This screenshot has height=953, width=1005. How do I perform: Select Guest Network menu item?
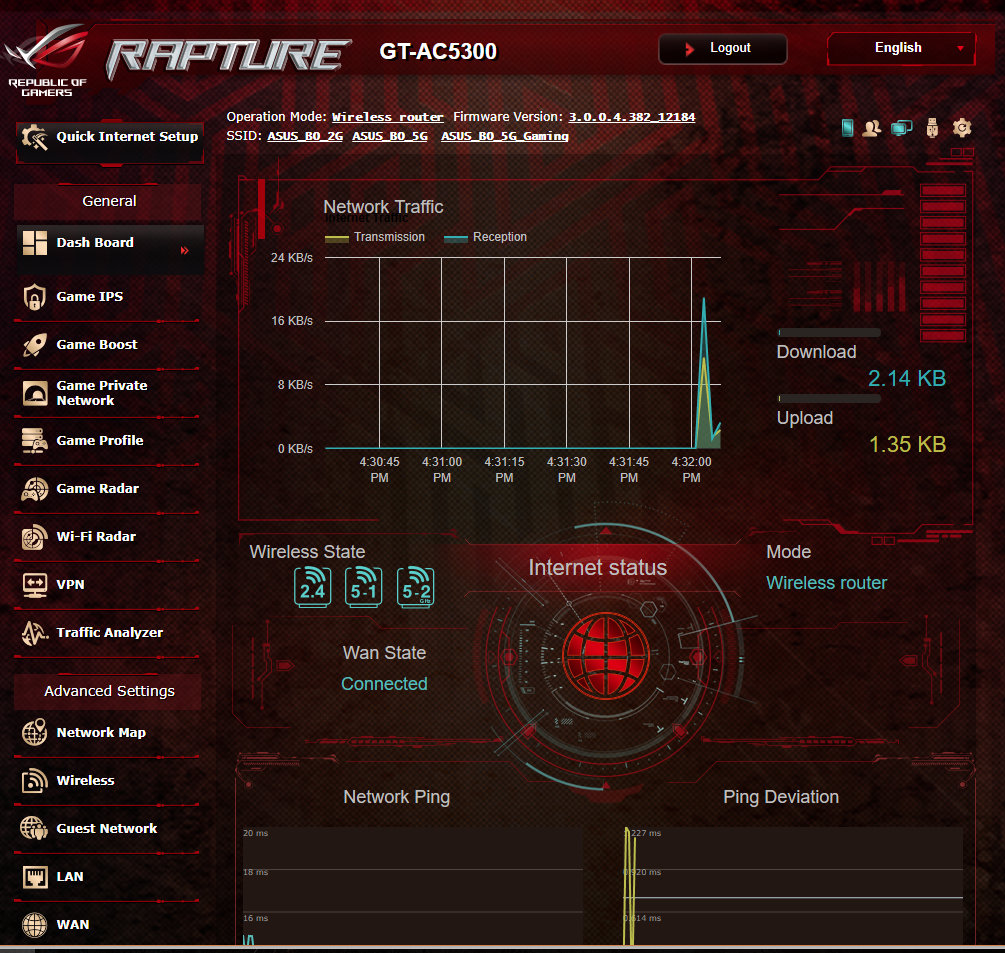click(109, 829)
